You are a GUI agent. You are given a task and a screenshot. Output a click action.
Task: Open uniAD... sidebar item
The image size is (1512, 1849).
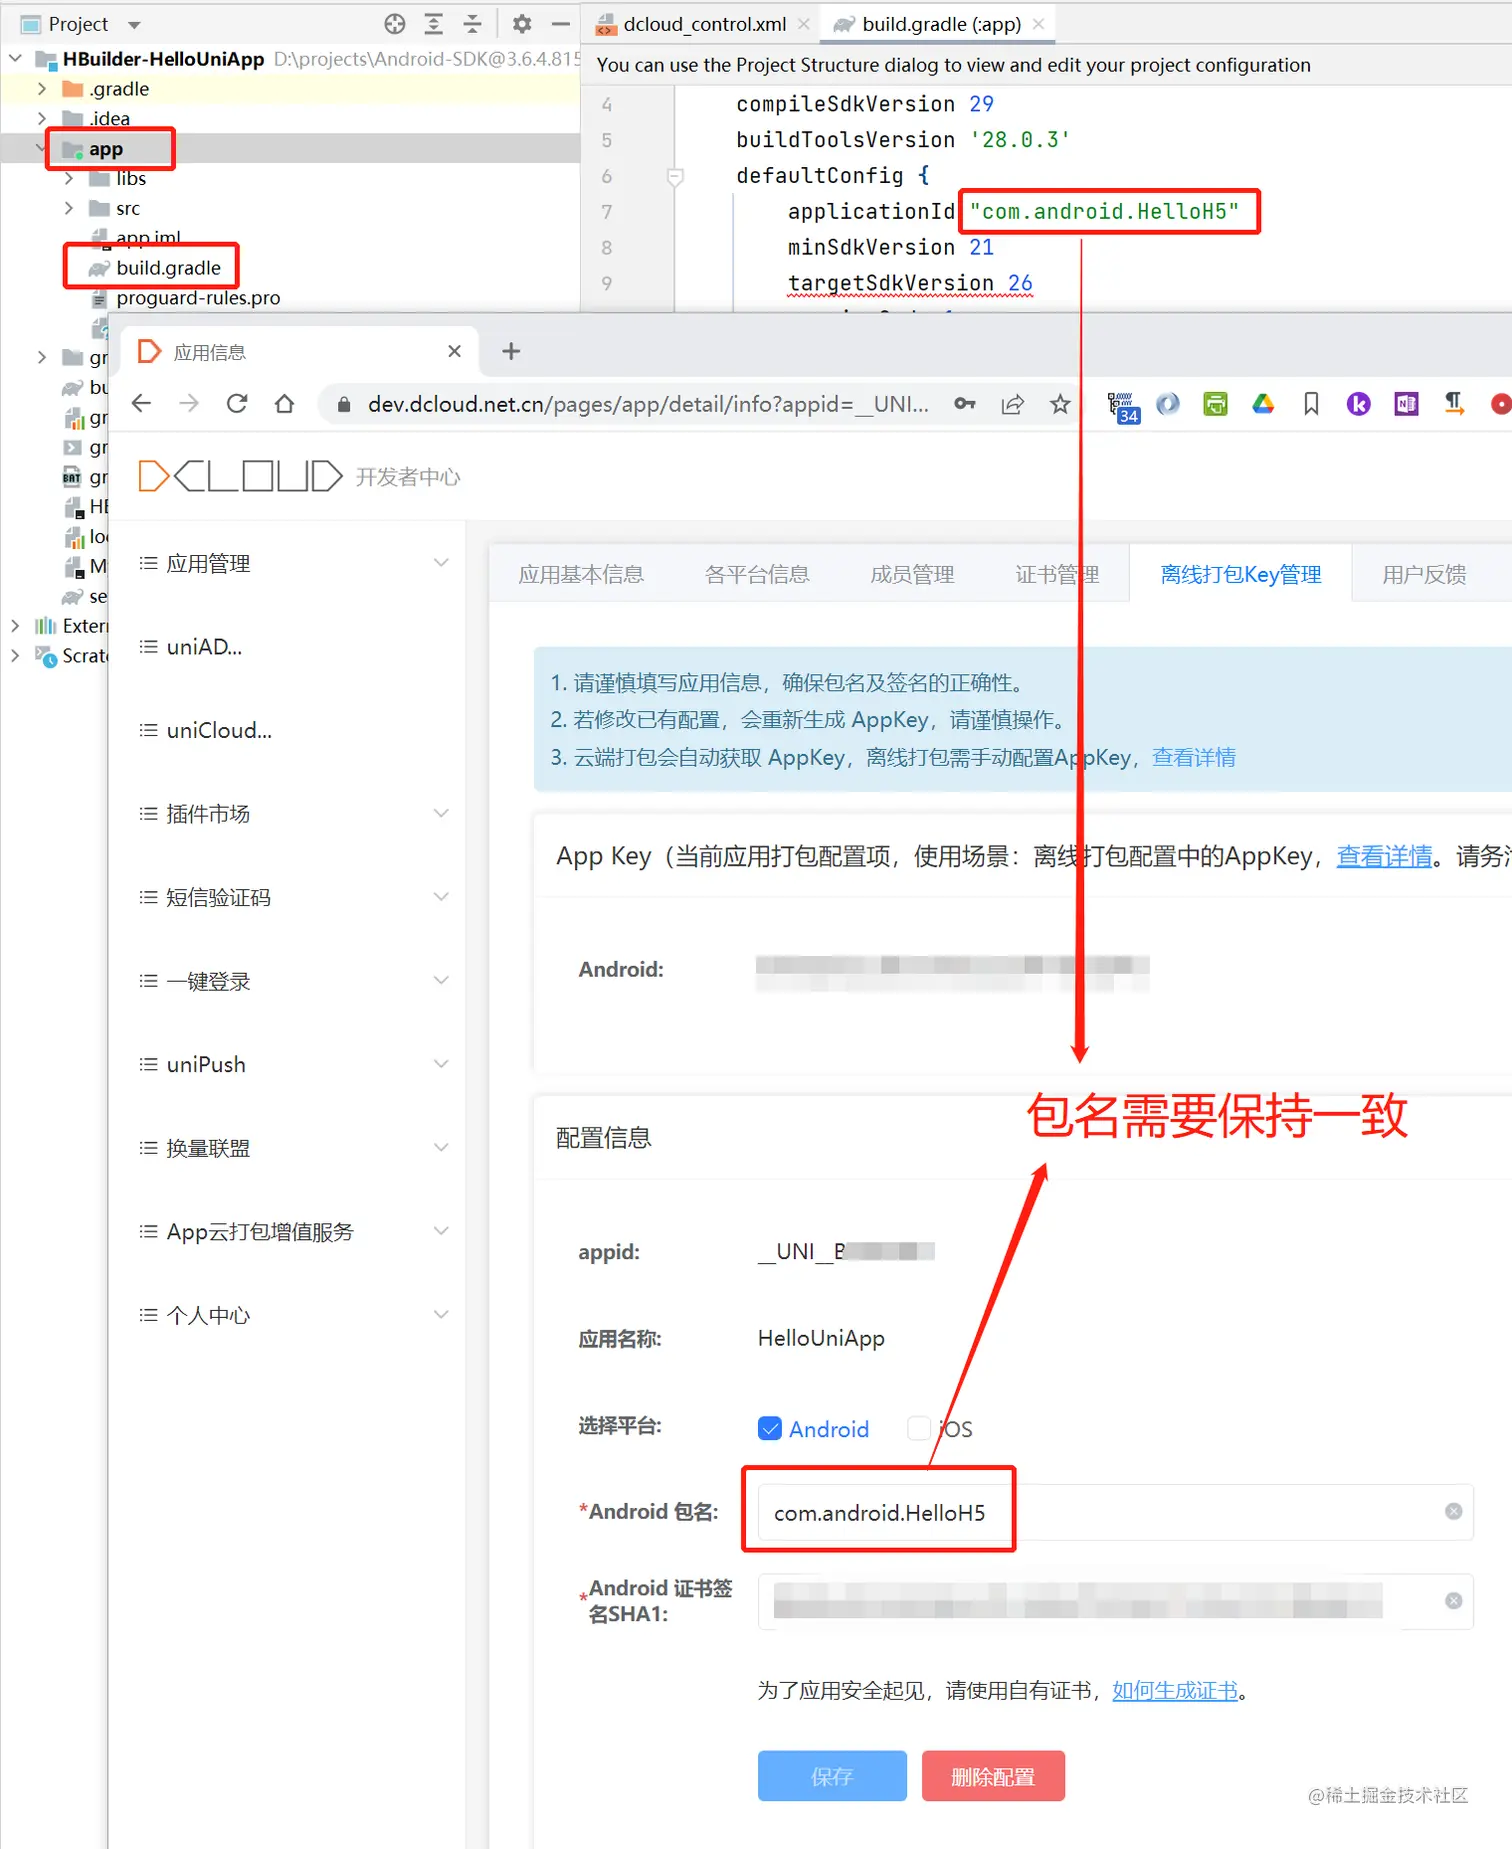[204, 647]
